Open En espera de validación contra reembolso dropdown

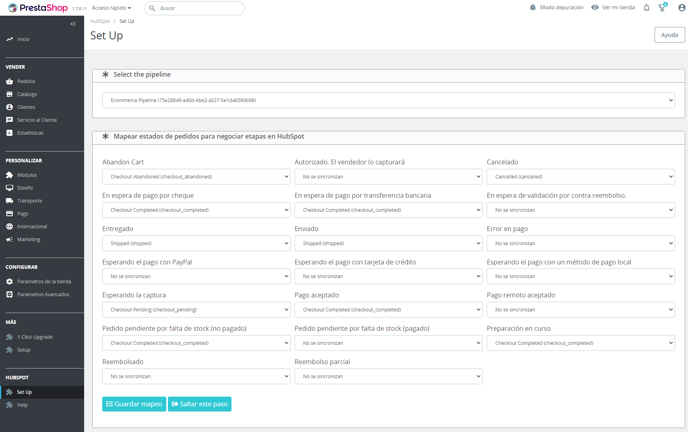(580, 210)
